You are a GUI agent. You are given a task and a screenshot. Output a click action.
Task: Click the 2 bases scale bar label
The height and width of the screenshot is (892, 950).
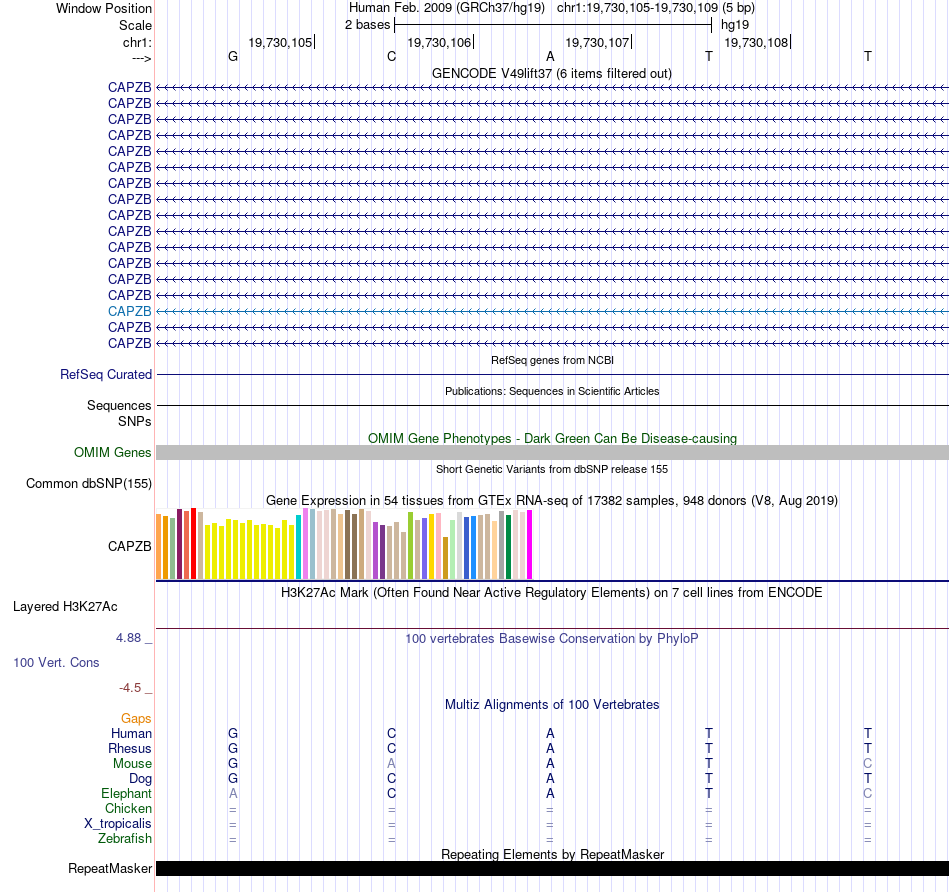pyautogui.click(x=368, y=25)
